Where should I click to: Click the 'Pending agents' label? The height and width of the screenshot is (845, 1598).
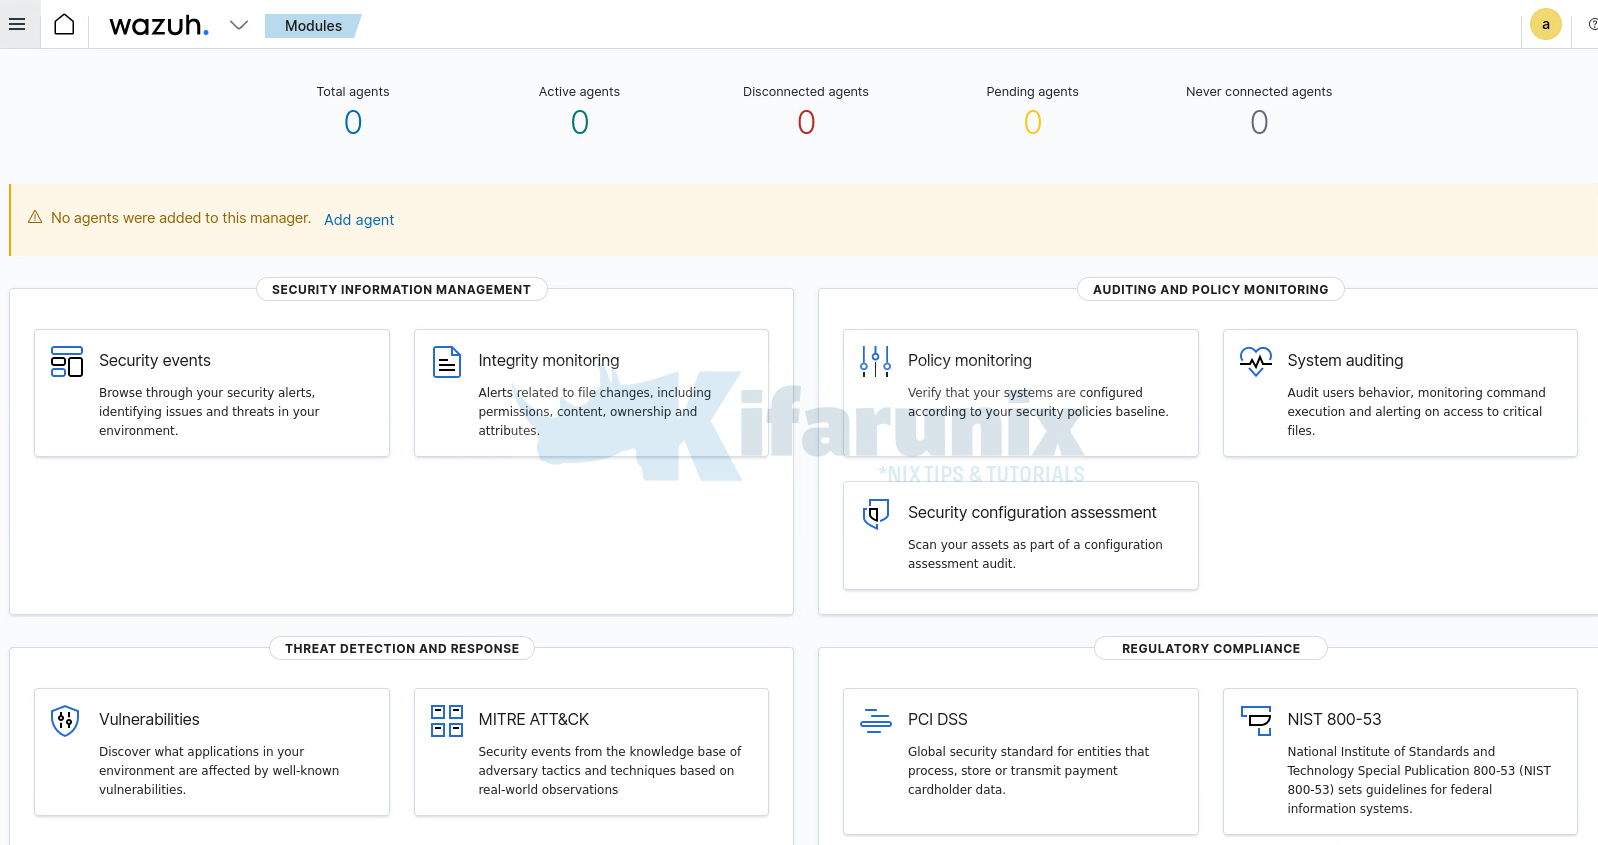pos(1032,92)
